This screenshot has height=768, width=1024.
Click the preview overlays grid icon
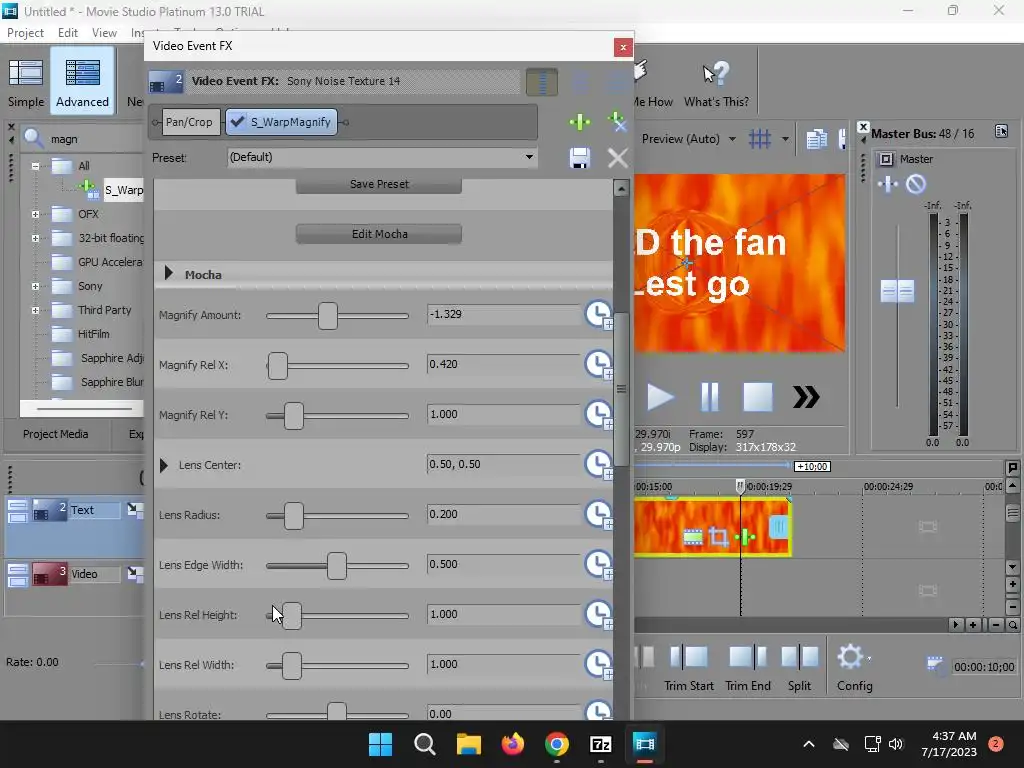click(760, 138)
